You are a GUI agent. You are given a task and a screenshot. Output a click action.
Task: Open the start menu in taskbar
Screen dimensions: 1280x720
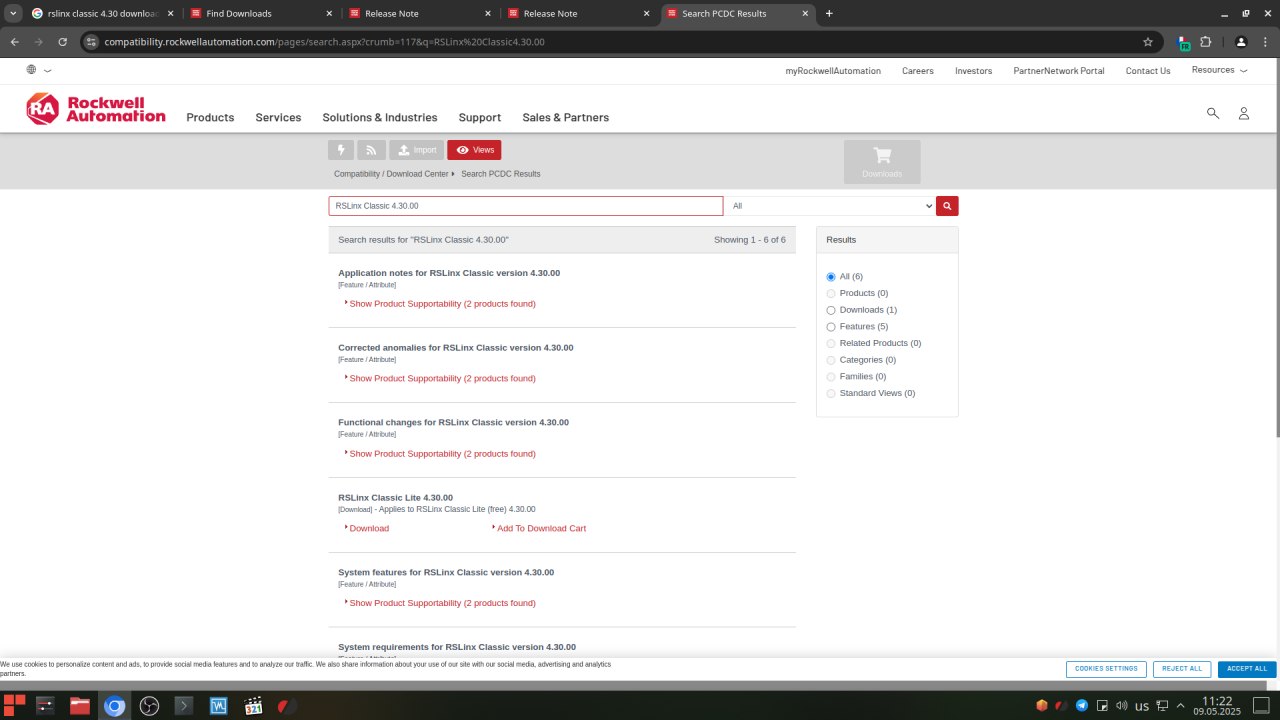tap(14, 706)
